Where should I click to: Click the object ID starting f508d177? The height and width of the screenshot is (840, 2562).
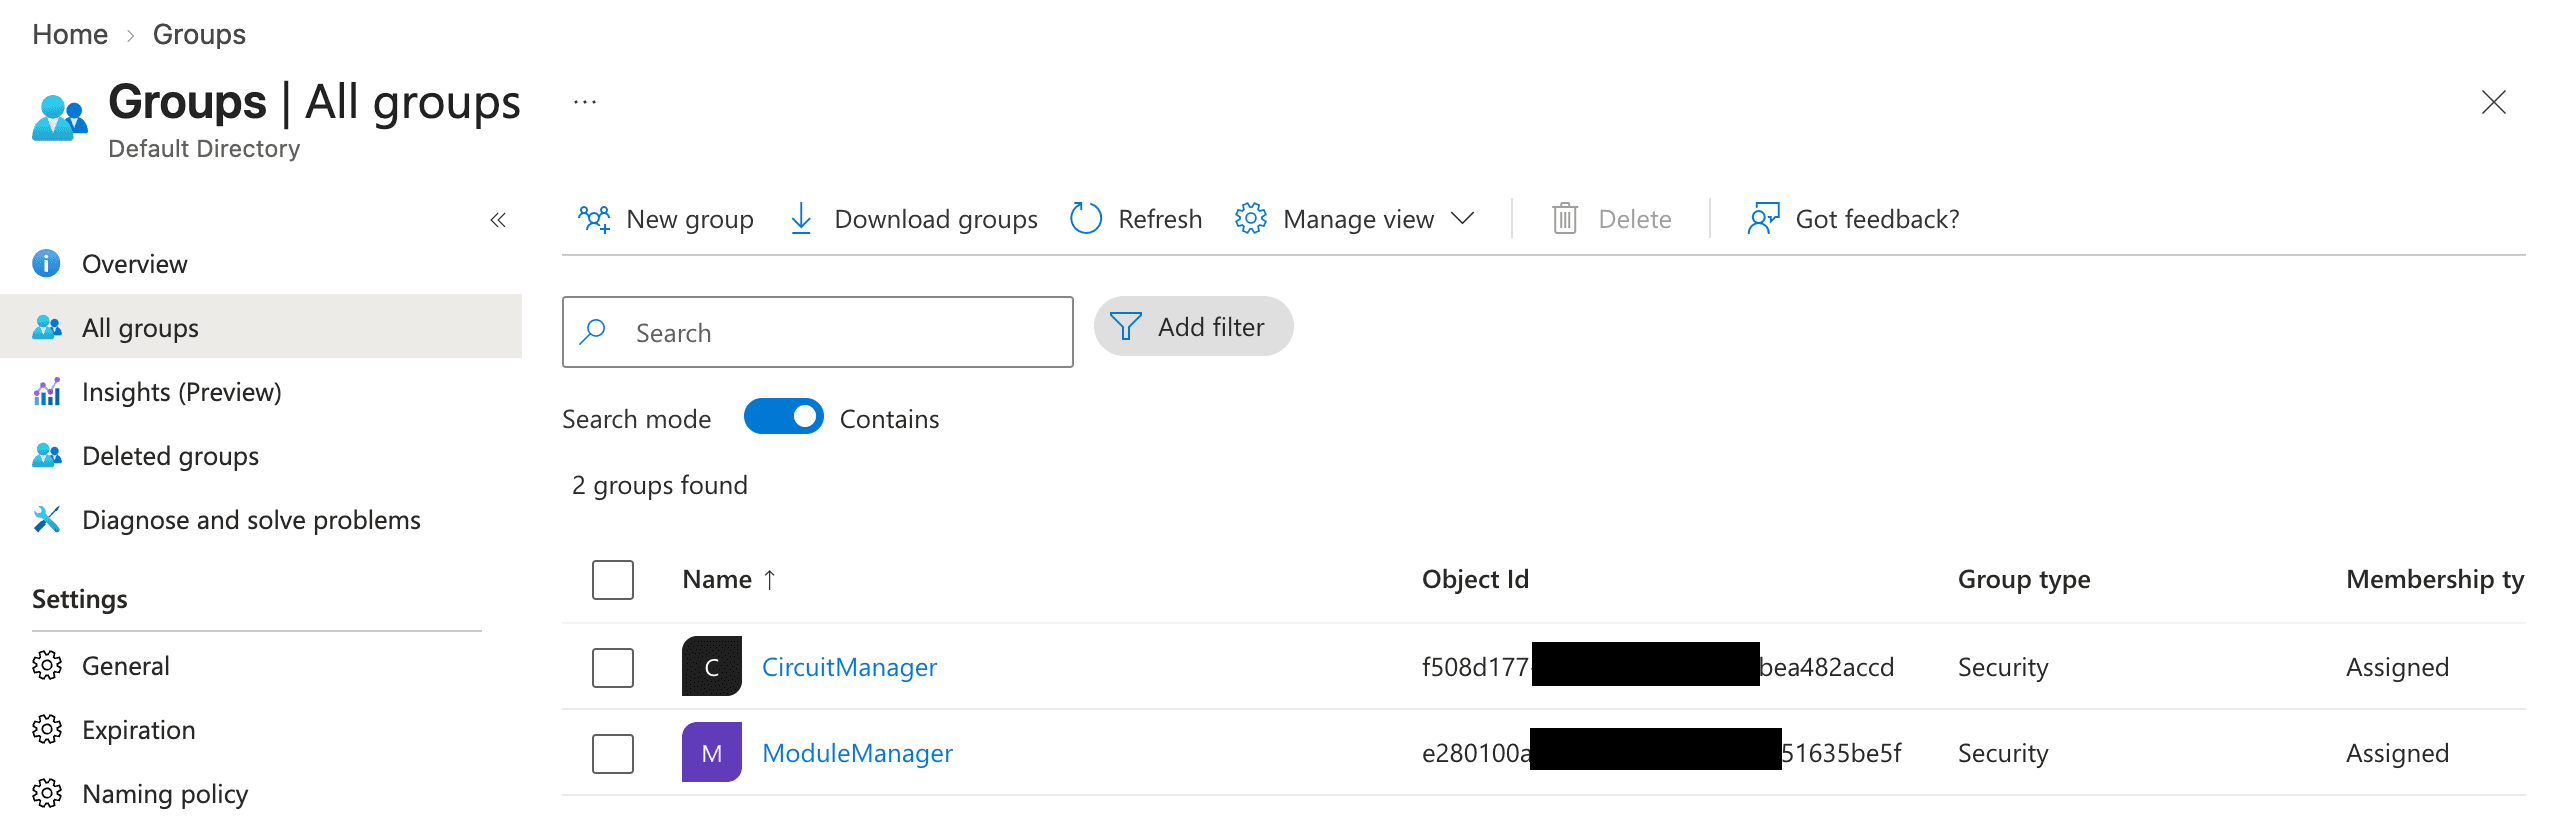click(x=1658, y=667)
